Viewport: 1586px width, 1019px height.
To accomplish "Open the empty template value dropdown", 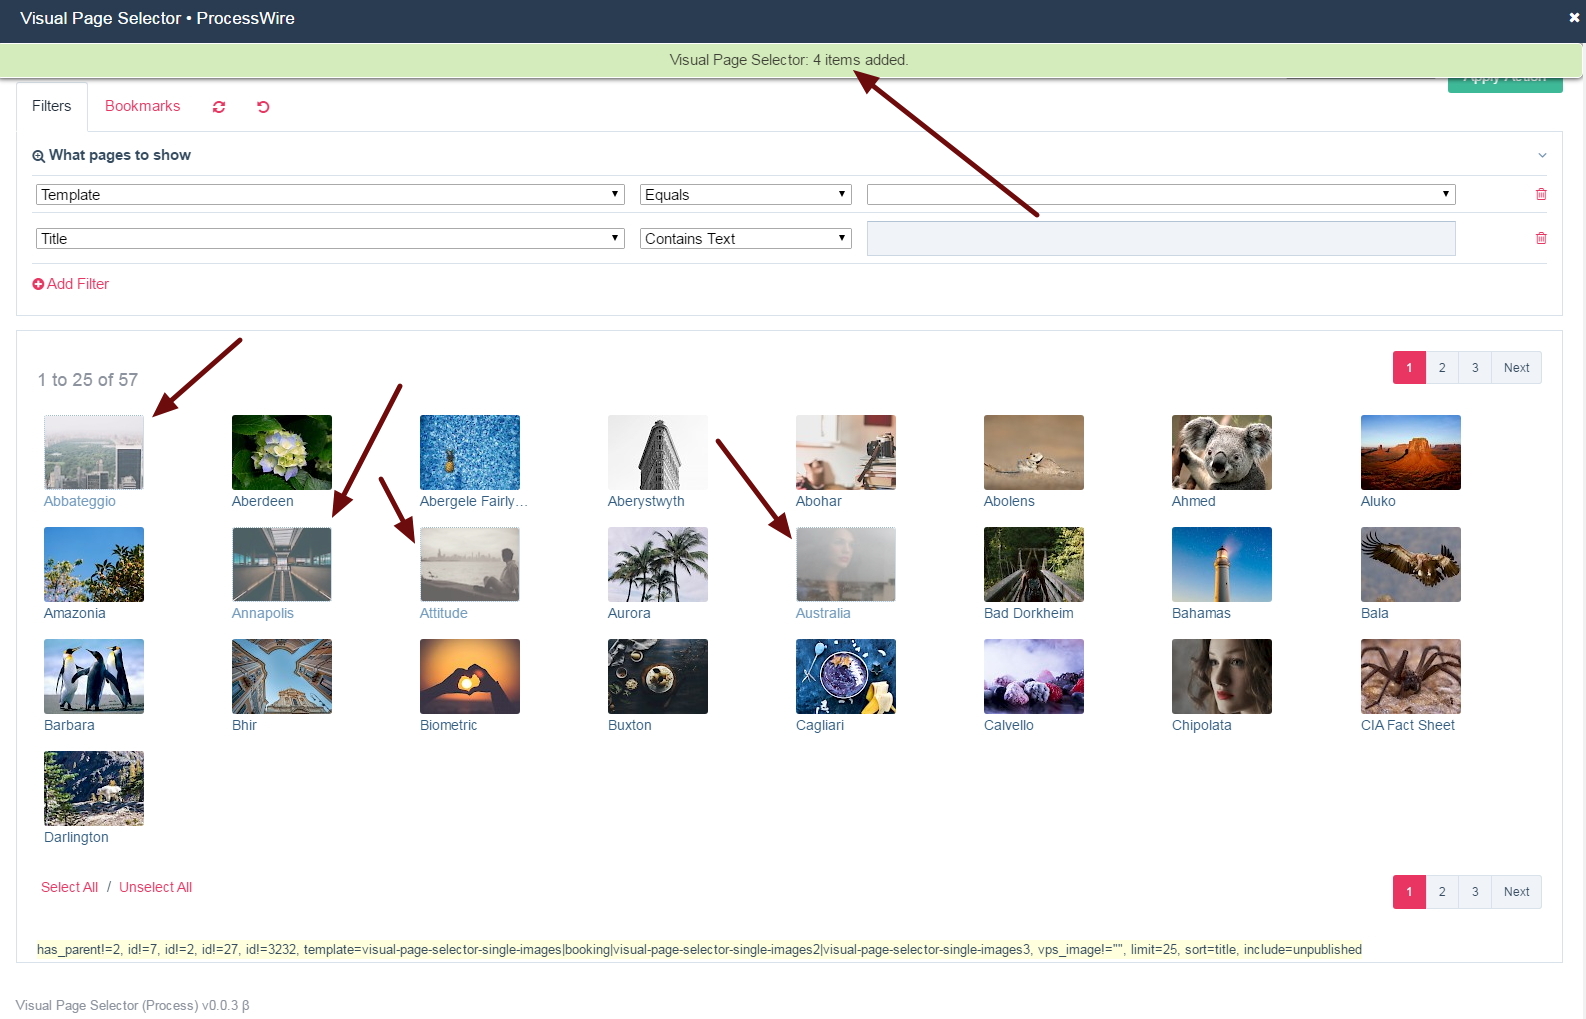I will click(x=1161, y=195).
